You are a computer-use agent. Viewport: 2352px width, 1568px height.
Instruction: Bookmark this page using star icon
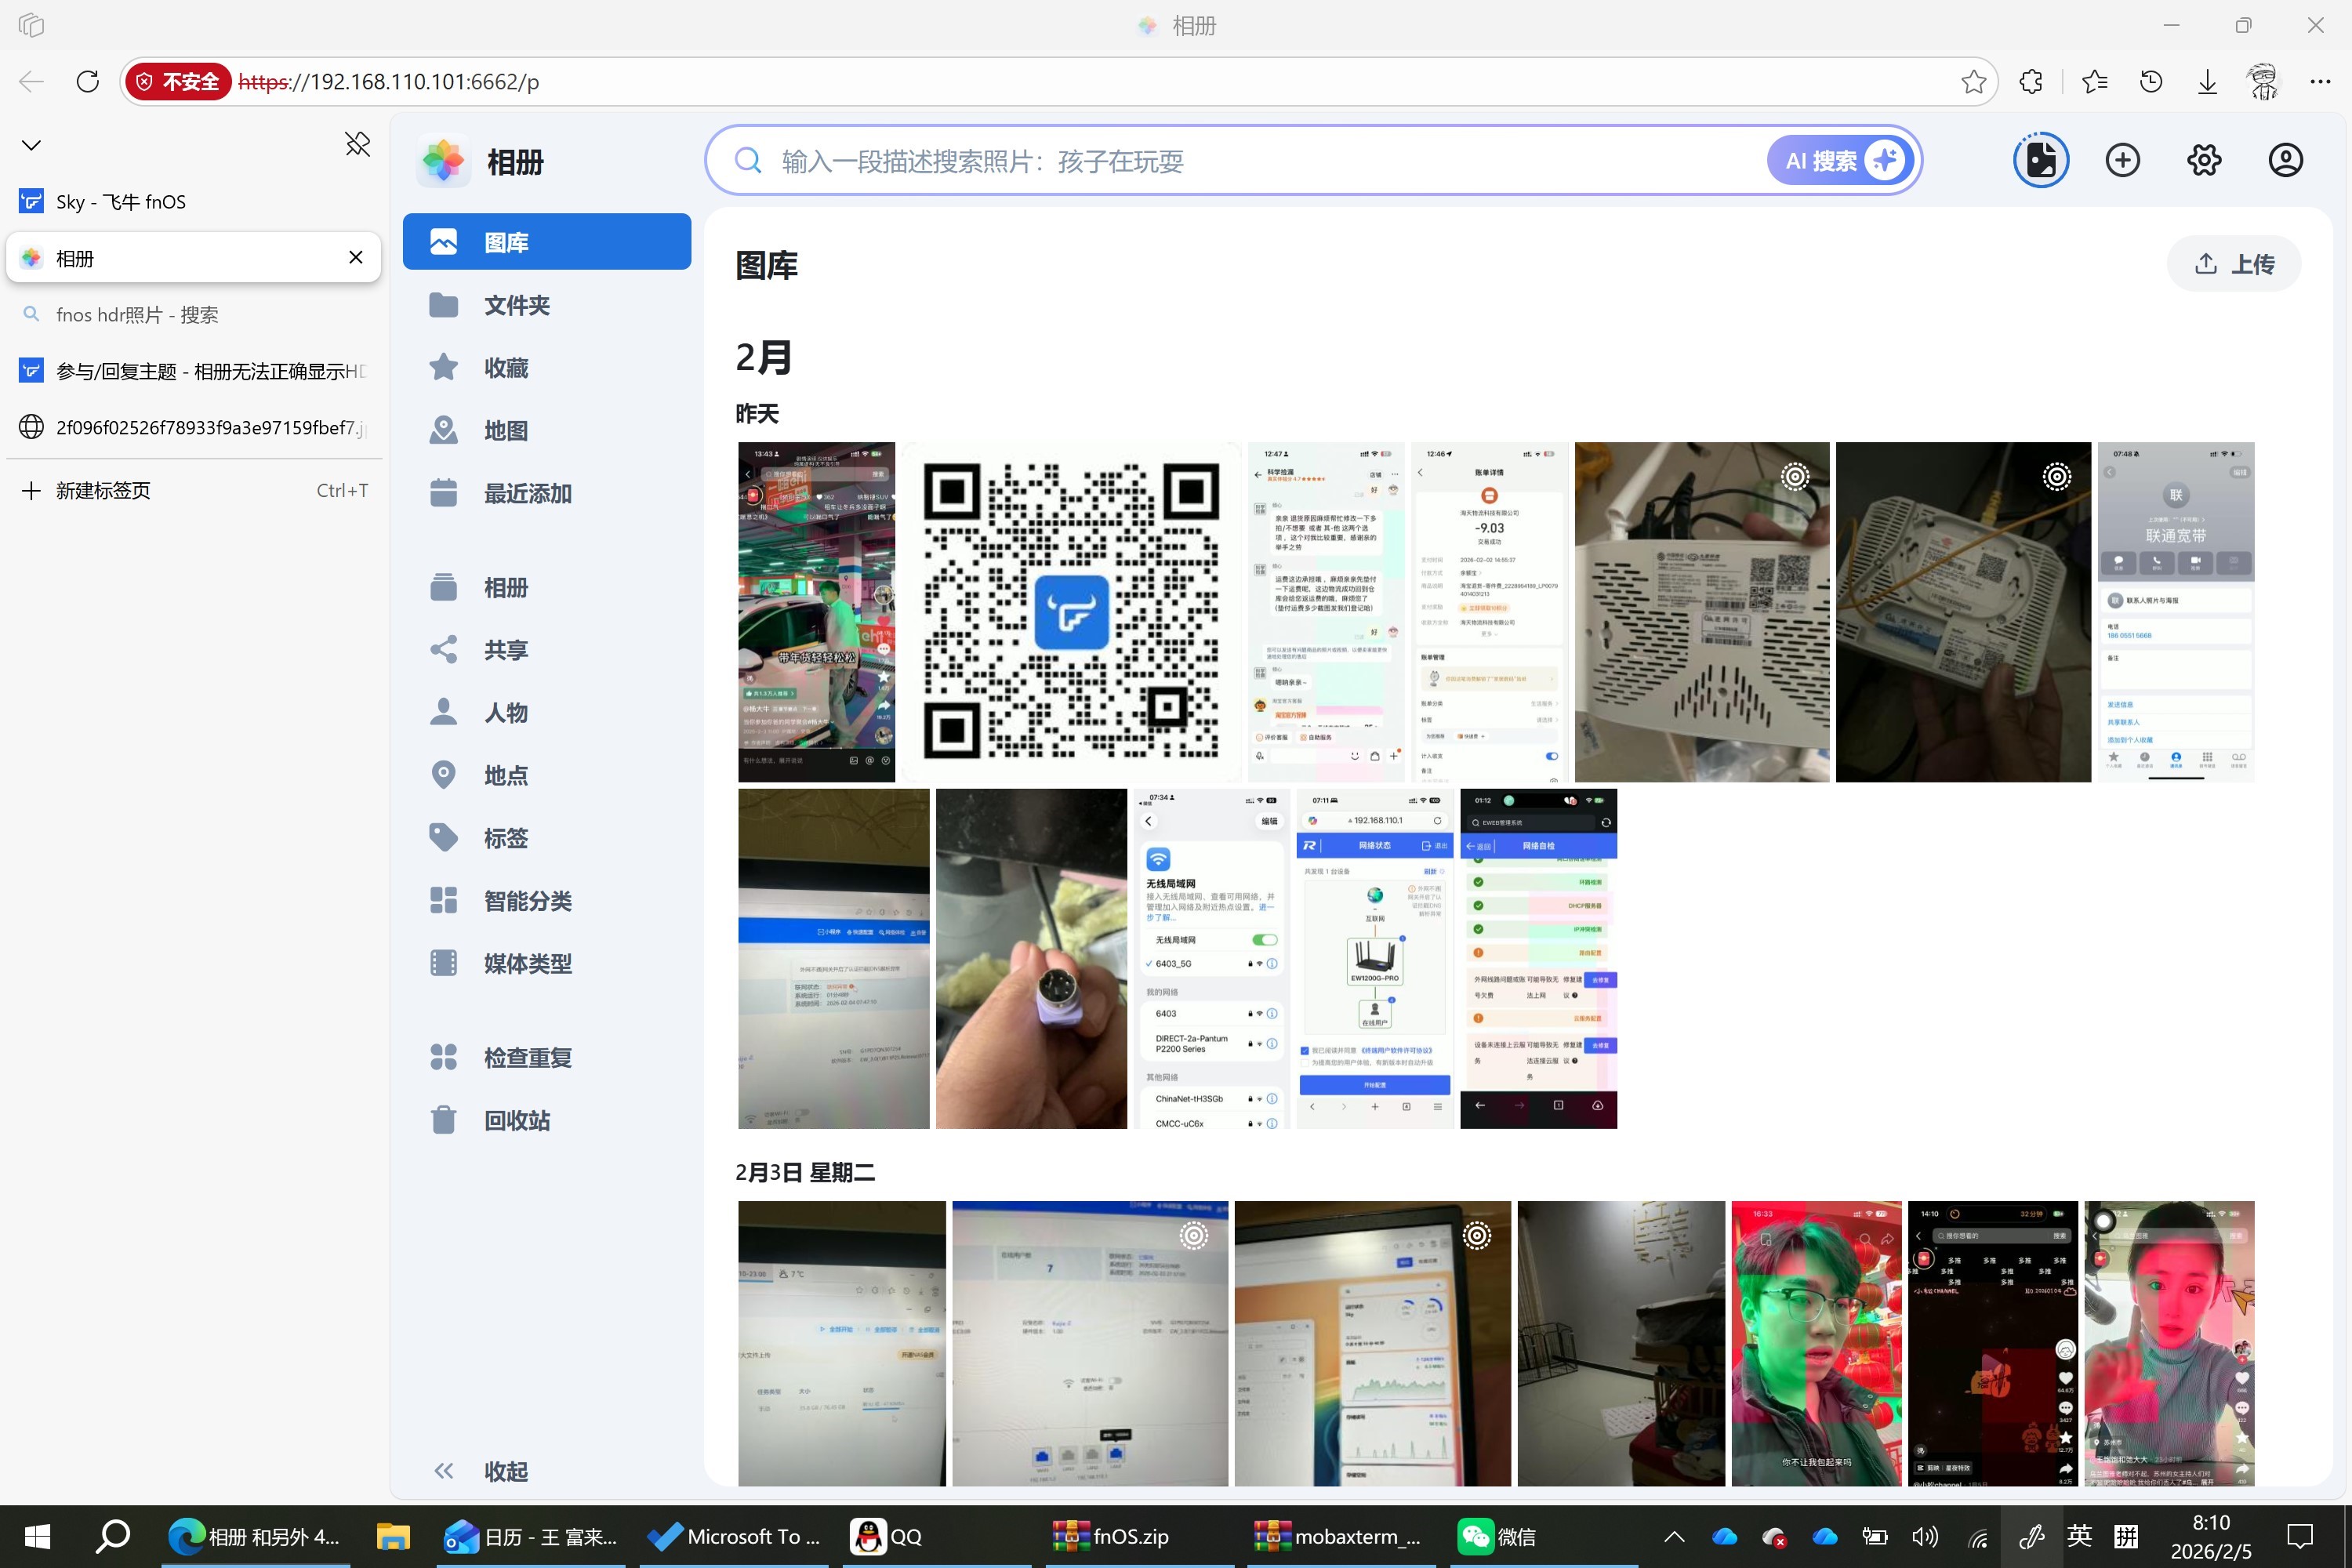point(1973,82)
